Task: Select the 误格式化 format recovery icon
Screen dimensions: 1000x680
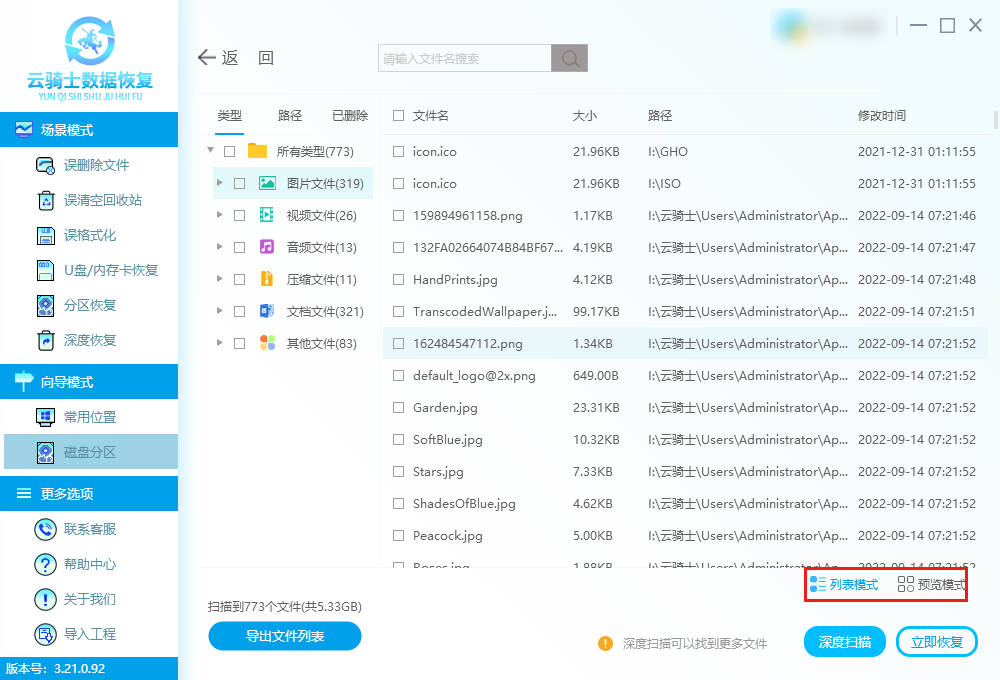Action: 45,235
